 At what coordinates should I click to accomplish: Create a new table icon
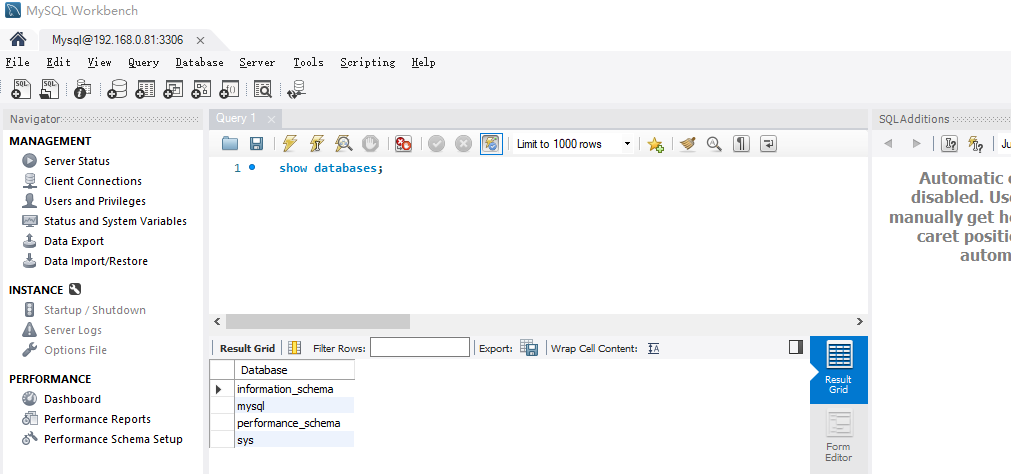145,89
